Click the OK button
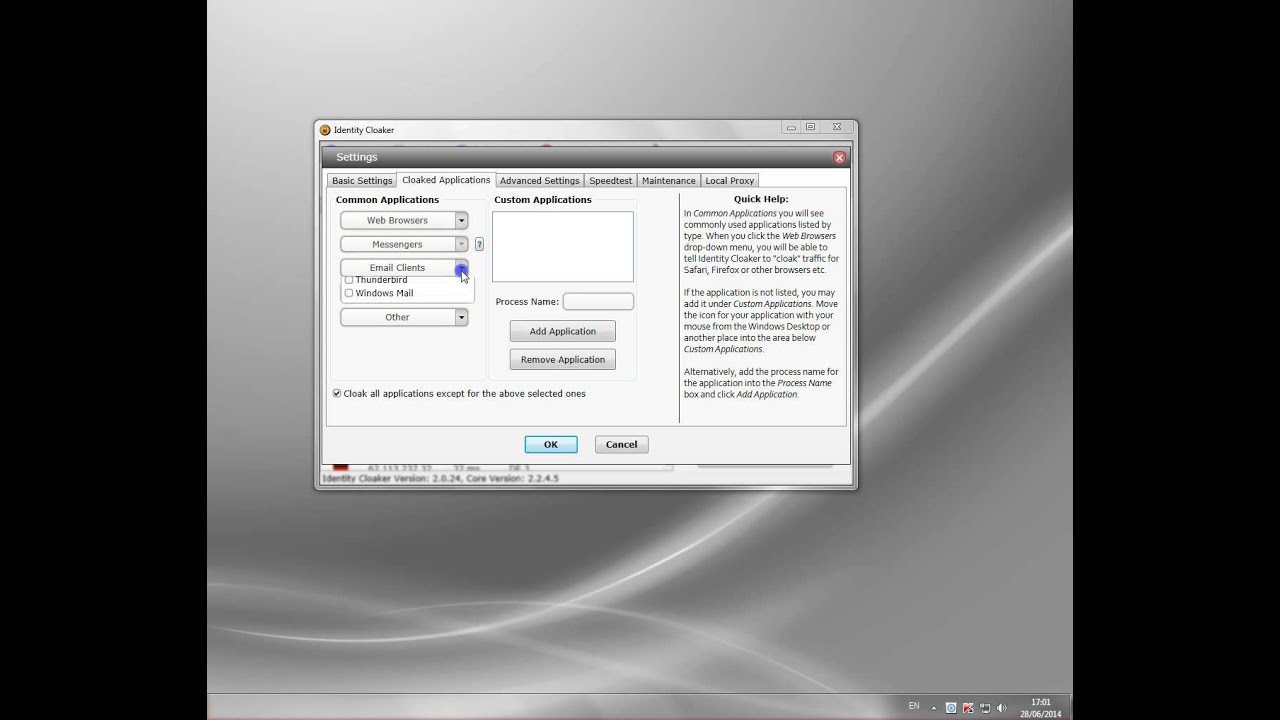The width and height of the screenshot is (1280, 720). tap(551, 444)
